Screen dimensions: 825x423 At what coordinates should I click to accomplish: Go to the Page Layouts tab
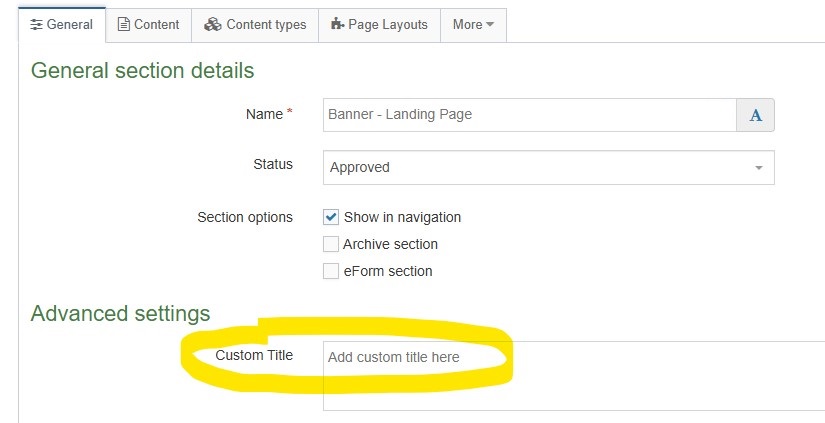(379, 25)
